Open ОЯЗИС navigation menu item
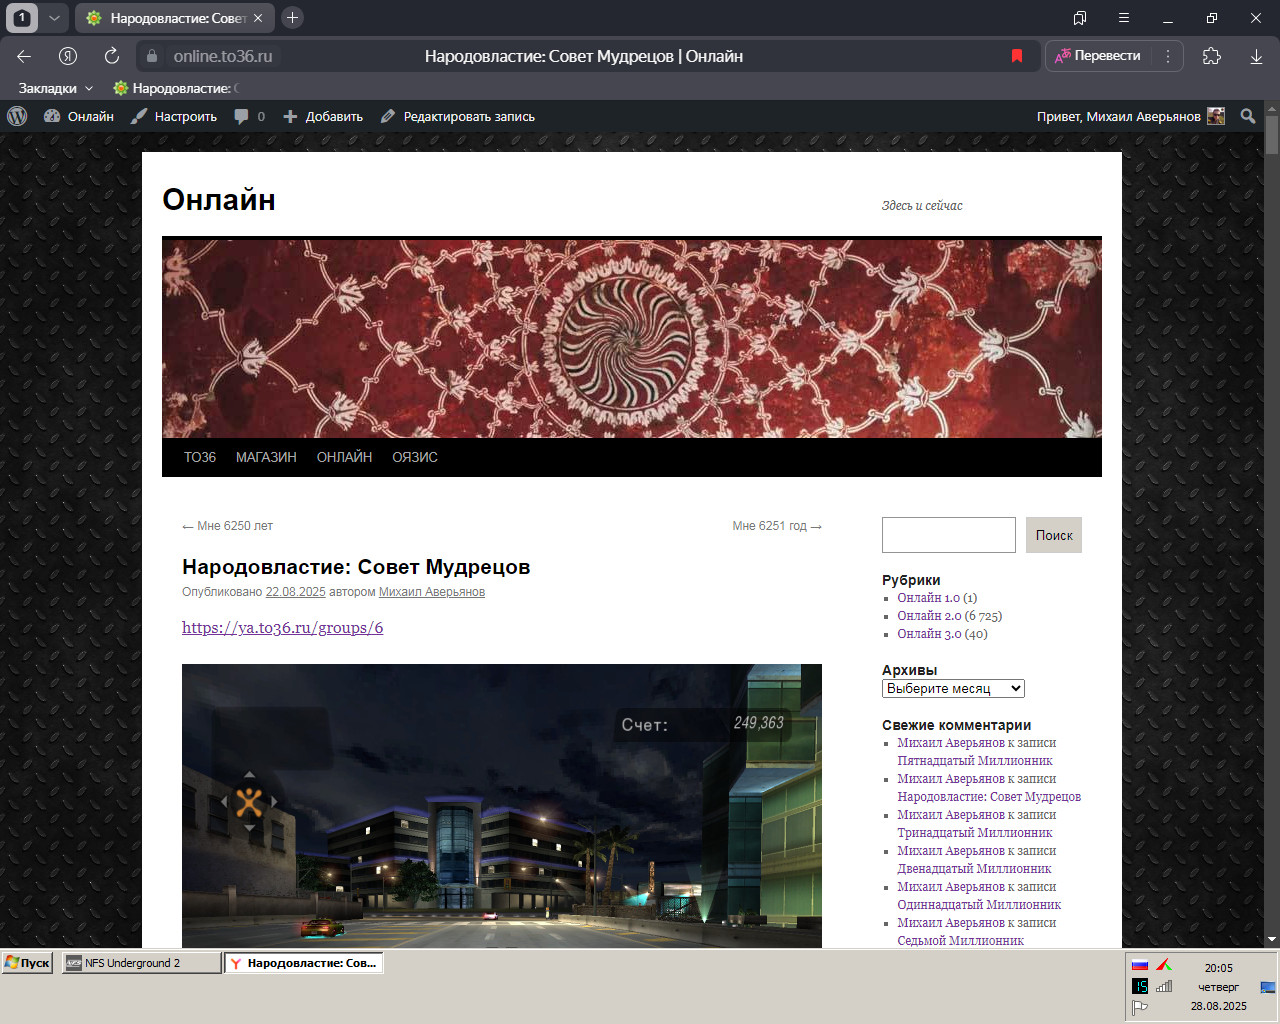This screenshot has height=1024, width=1280. [x=415, y=457]
